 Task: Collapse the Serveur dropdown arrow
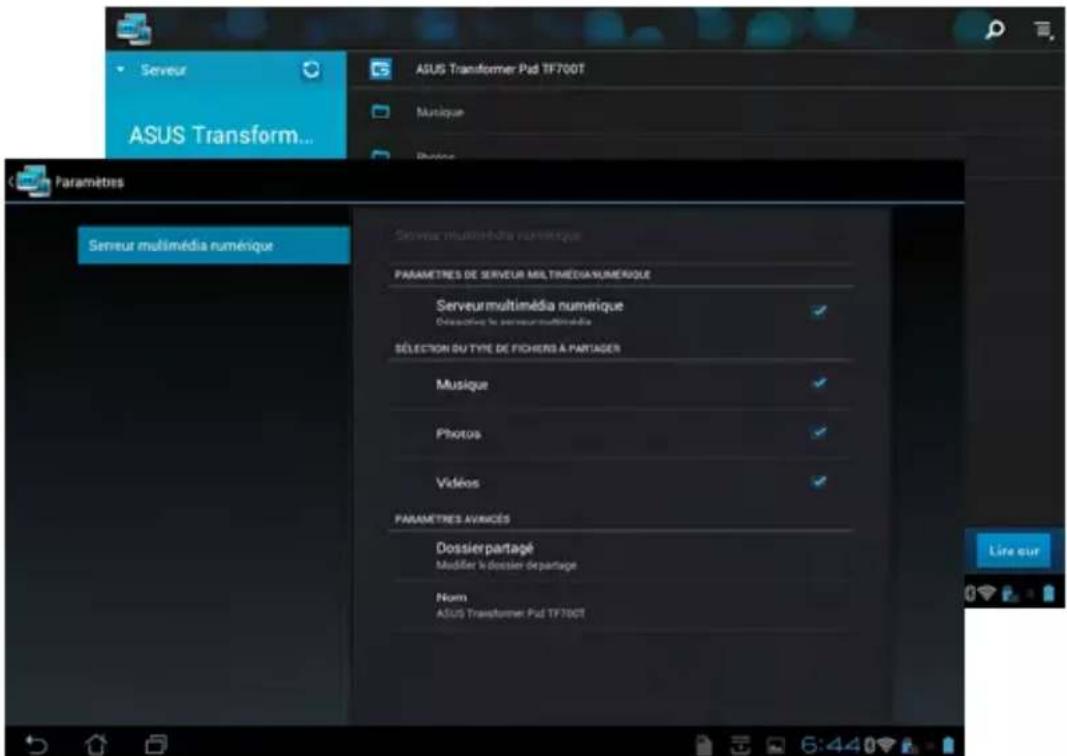(x=120, y=69)
